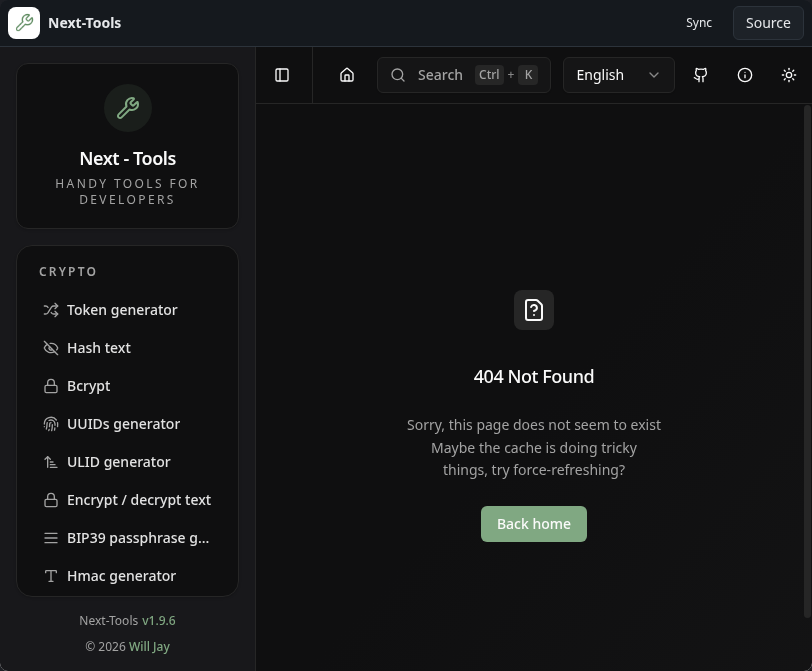Click the list icon beside BIP39 passphrase
This screenshot has height=671, width=812.
pyautogui.click(x=51, y=538)
